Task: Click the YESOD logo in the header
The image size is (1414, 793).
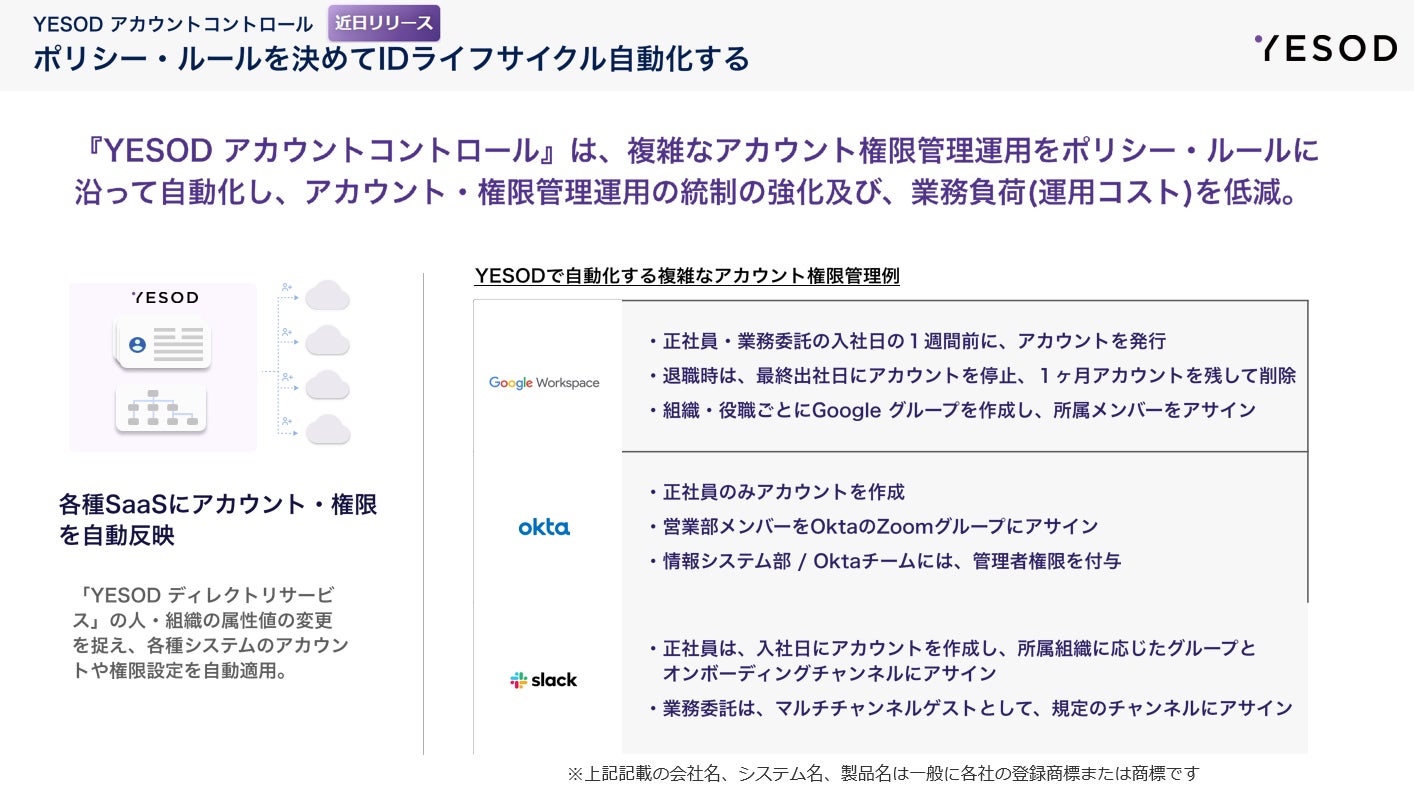Action: click(1325, 47)
